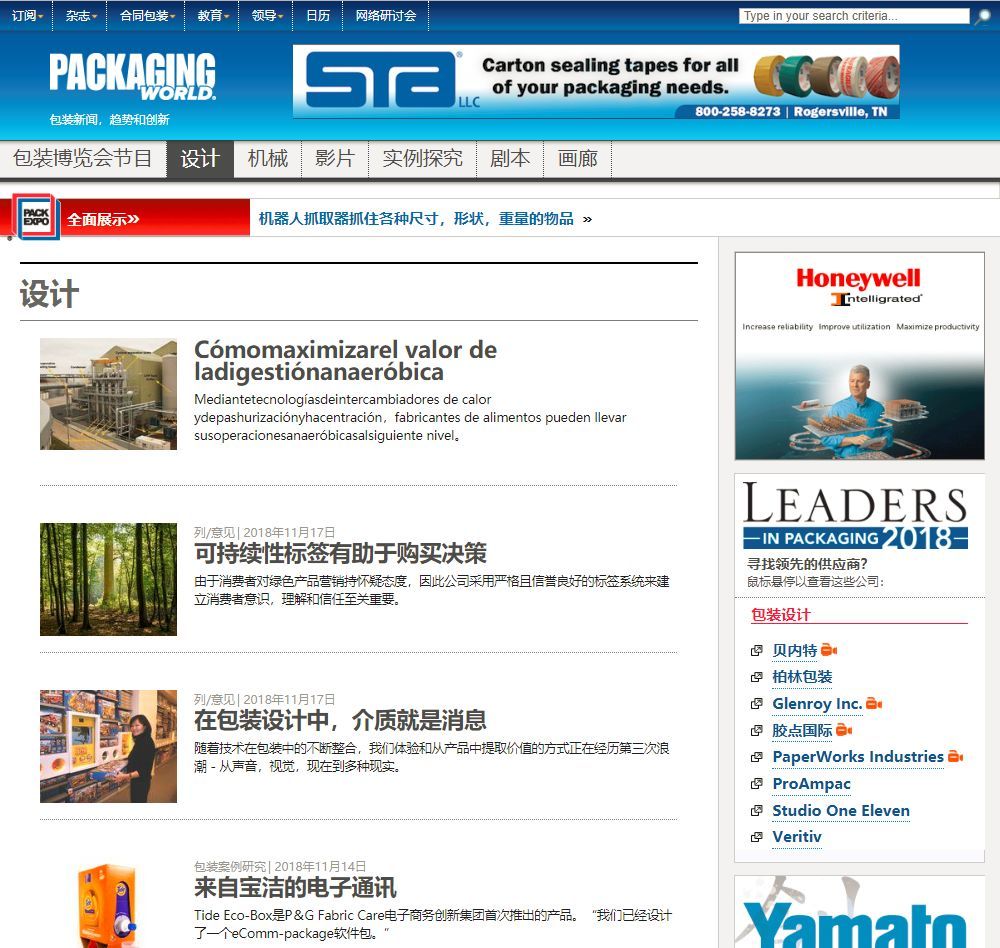Click the search criteria input field
This screenshot has height=948, width=1000.
(855, 16)
